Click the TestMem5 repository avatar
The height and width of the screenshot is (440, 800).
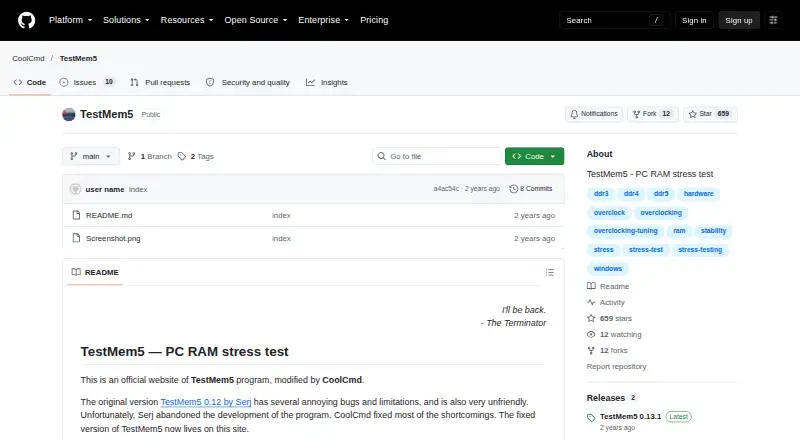coord(69,114)
